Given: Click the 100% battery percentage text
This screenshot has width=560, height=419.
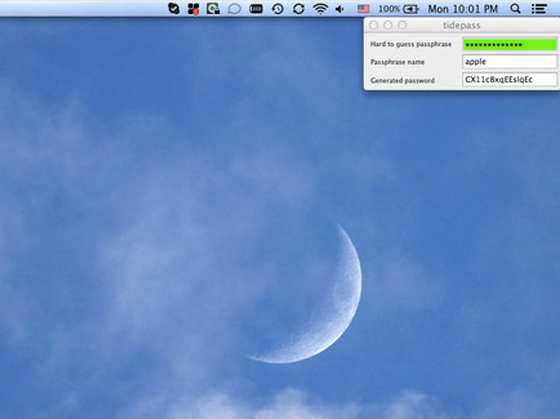Looking at the screenshot, I should [389, 9].
